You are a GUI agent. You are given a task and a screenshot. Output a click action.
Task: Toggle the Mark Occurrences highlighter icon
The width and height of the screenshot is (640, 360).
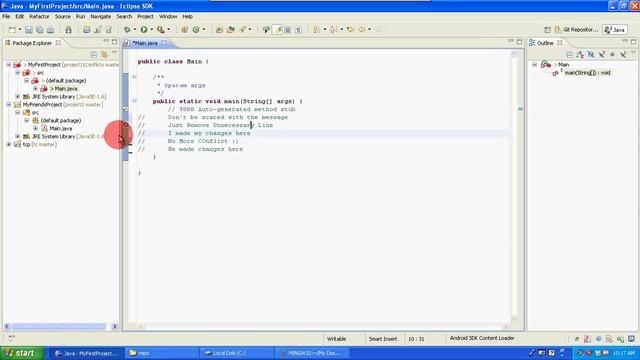click(x=278, y=30)
